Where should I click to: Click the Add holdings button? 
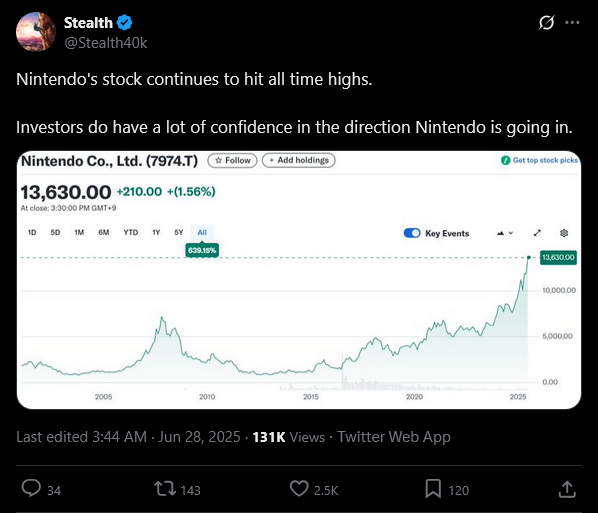[299, 161]
